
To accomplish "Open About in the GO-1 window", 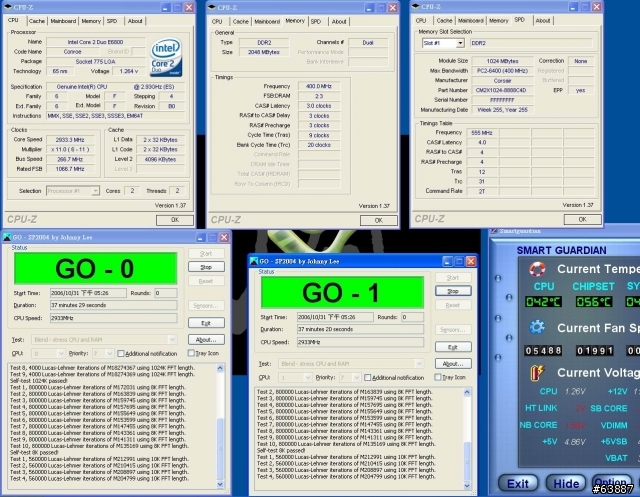I will (453, 364).
